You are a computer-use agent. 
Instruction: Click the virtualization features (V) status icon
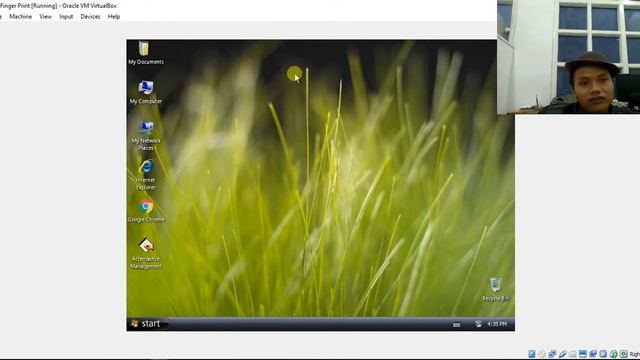point(603,354)
